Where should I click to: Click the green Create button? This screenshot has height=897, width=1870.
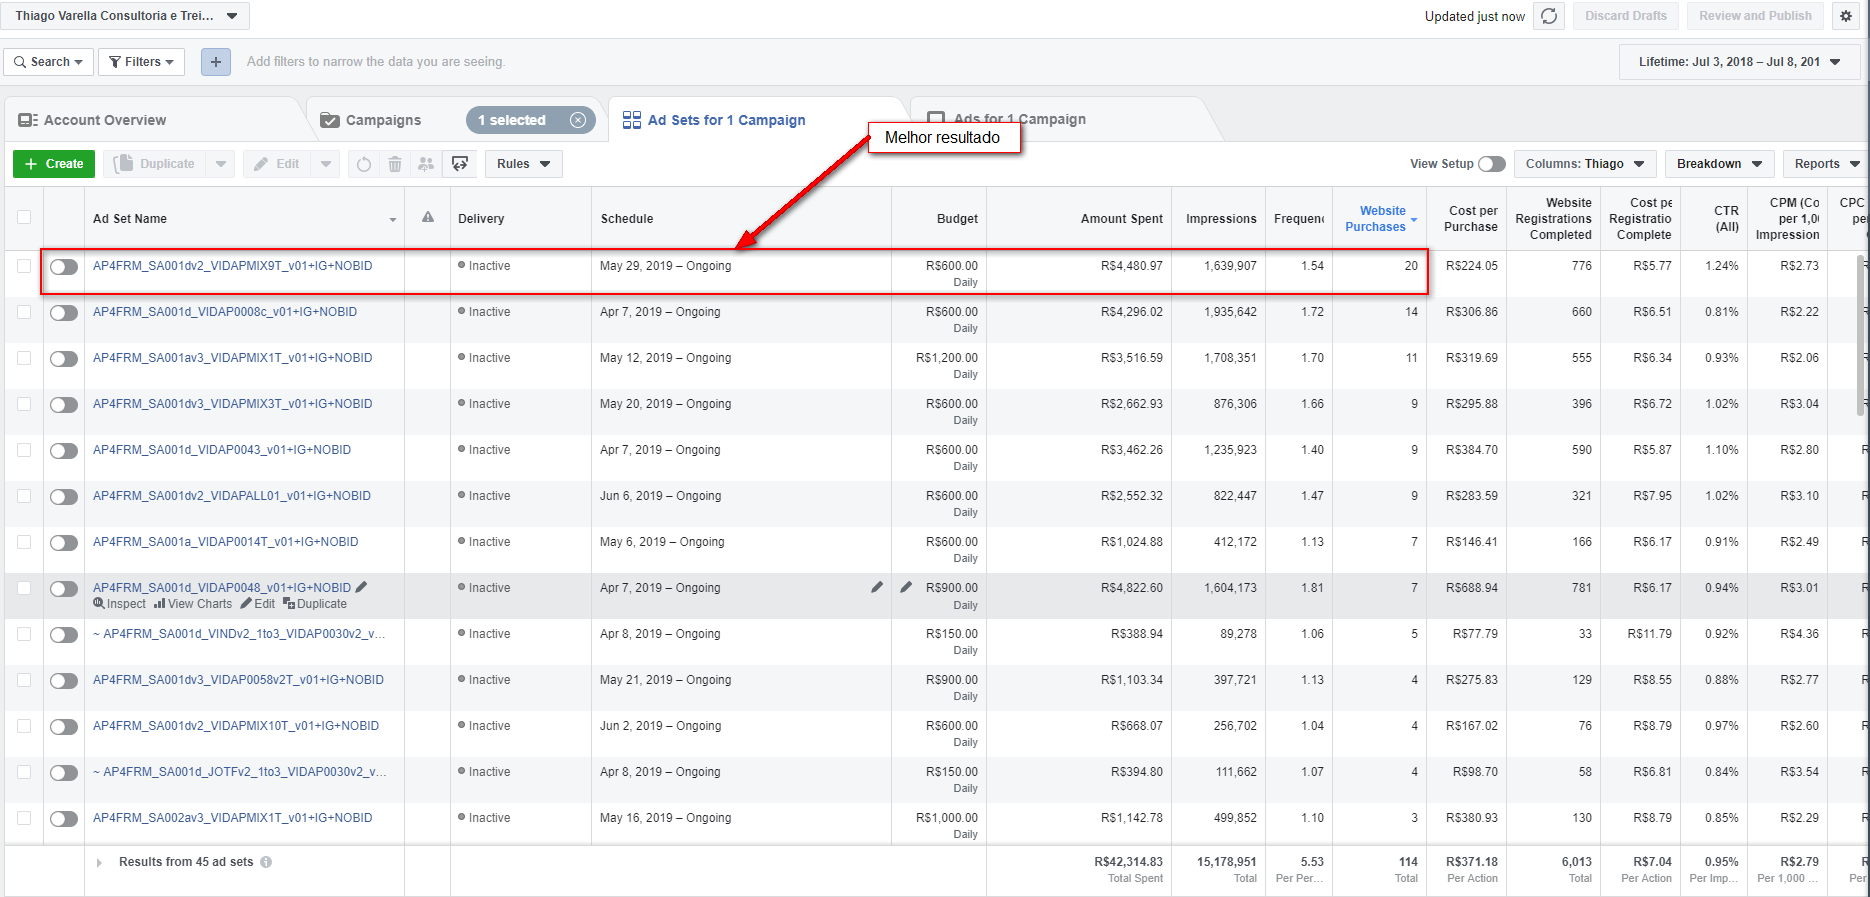tap(54, 164)
